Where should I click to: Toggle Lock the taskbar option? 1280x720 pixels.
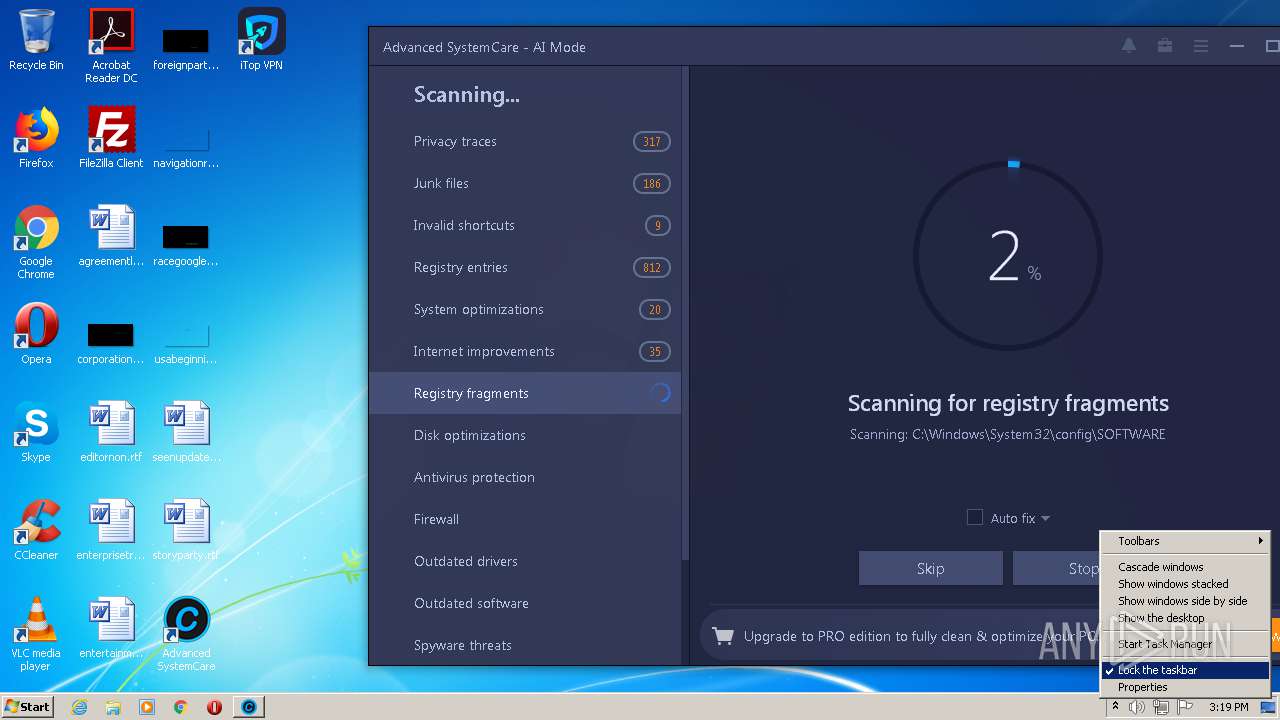1185,670
